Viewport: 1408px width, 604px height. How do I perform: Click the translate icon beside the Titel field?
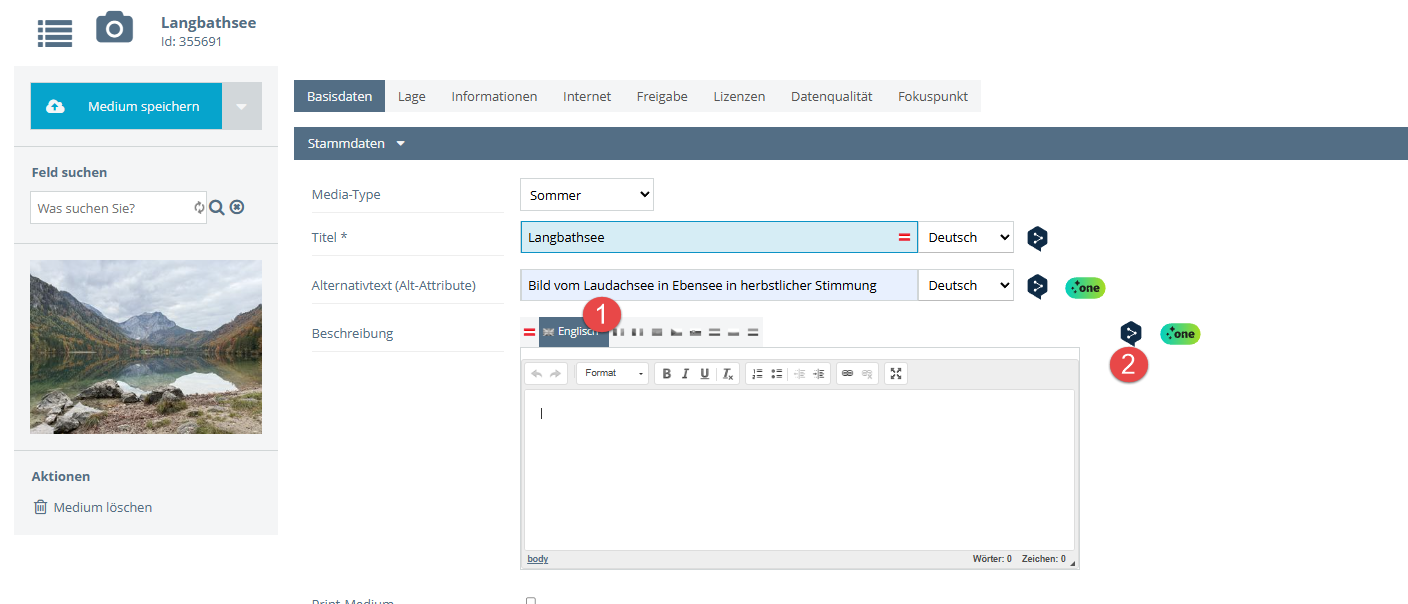click(1038, 239)
